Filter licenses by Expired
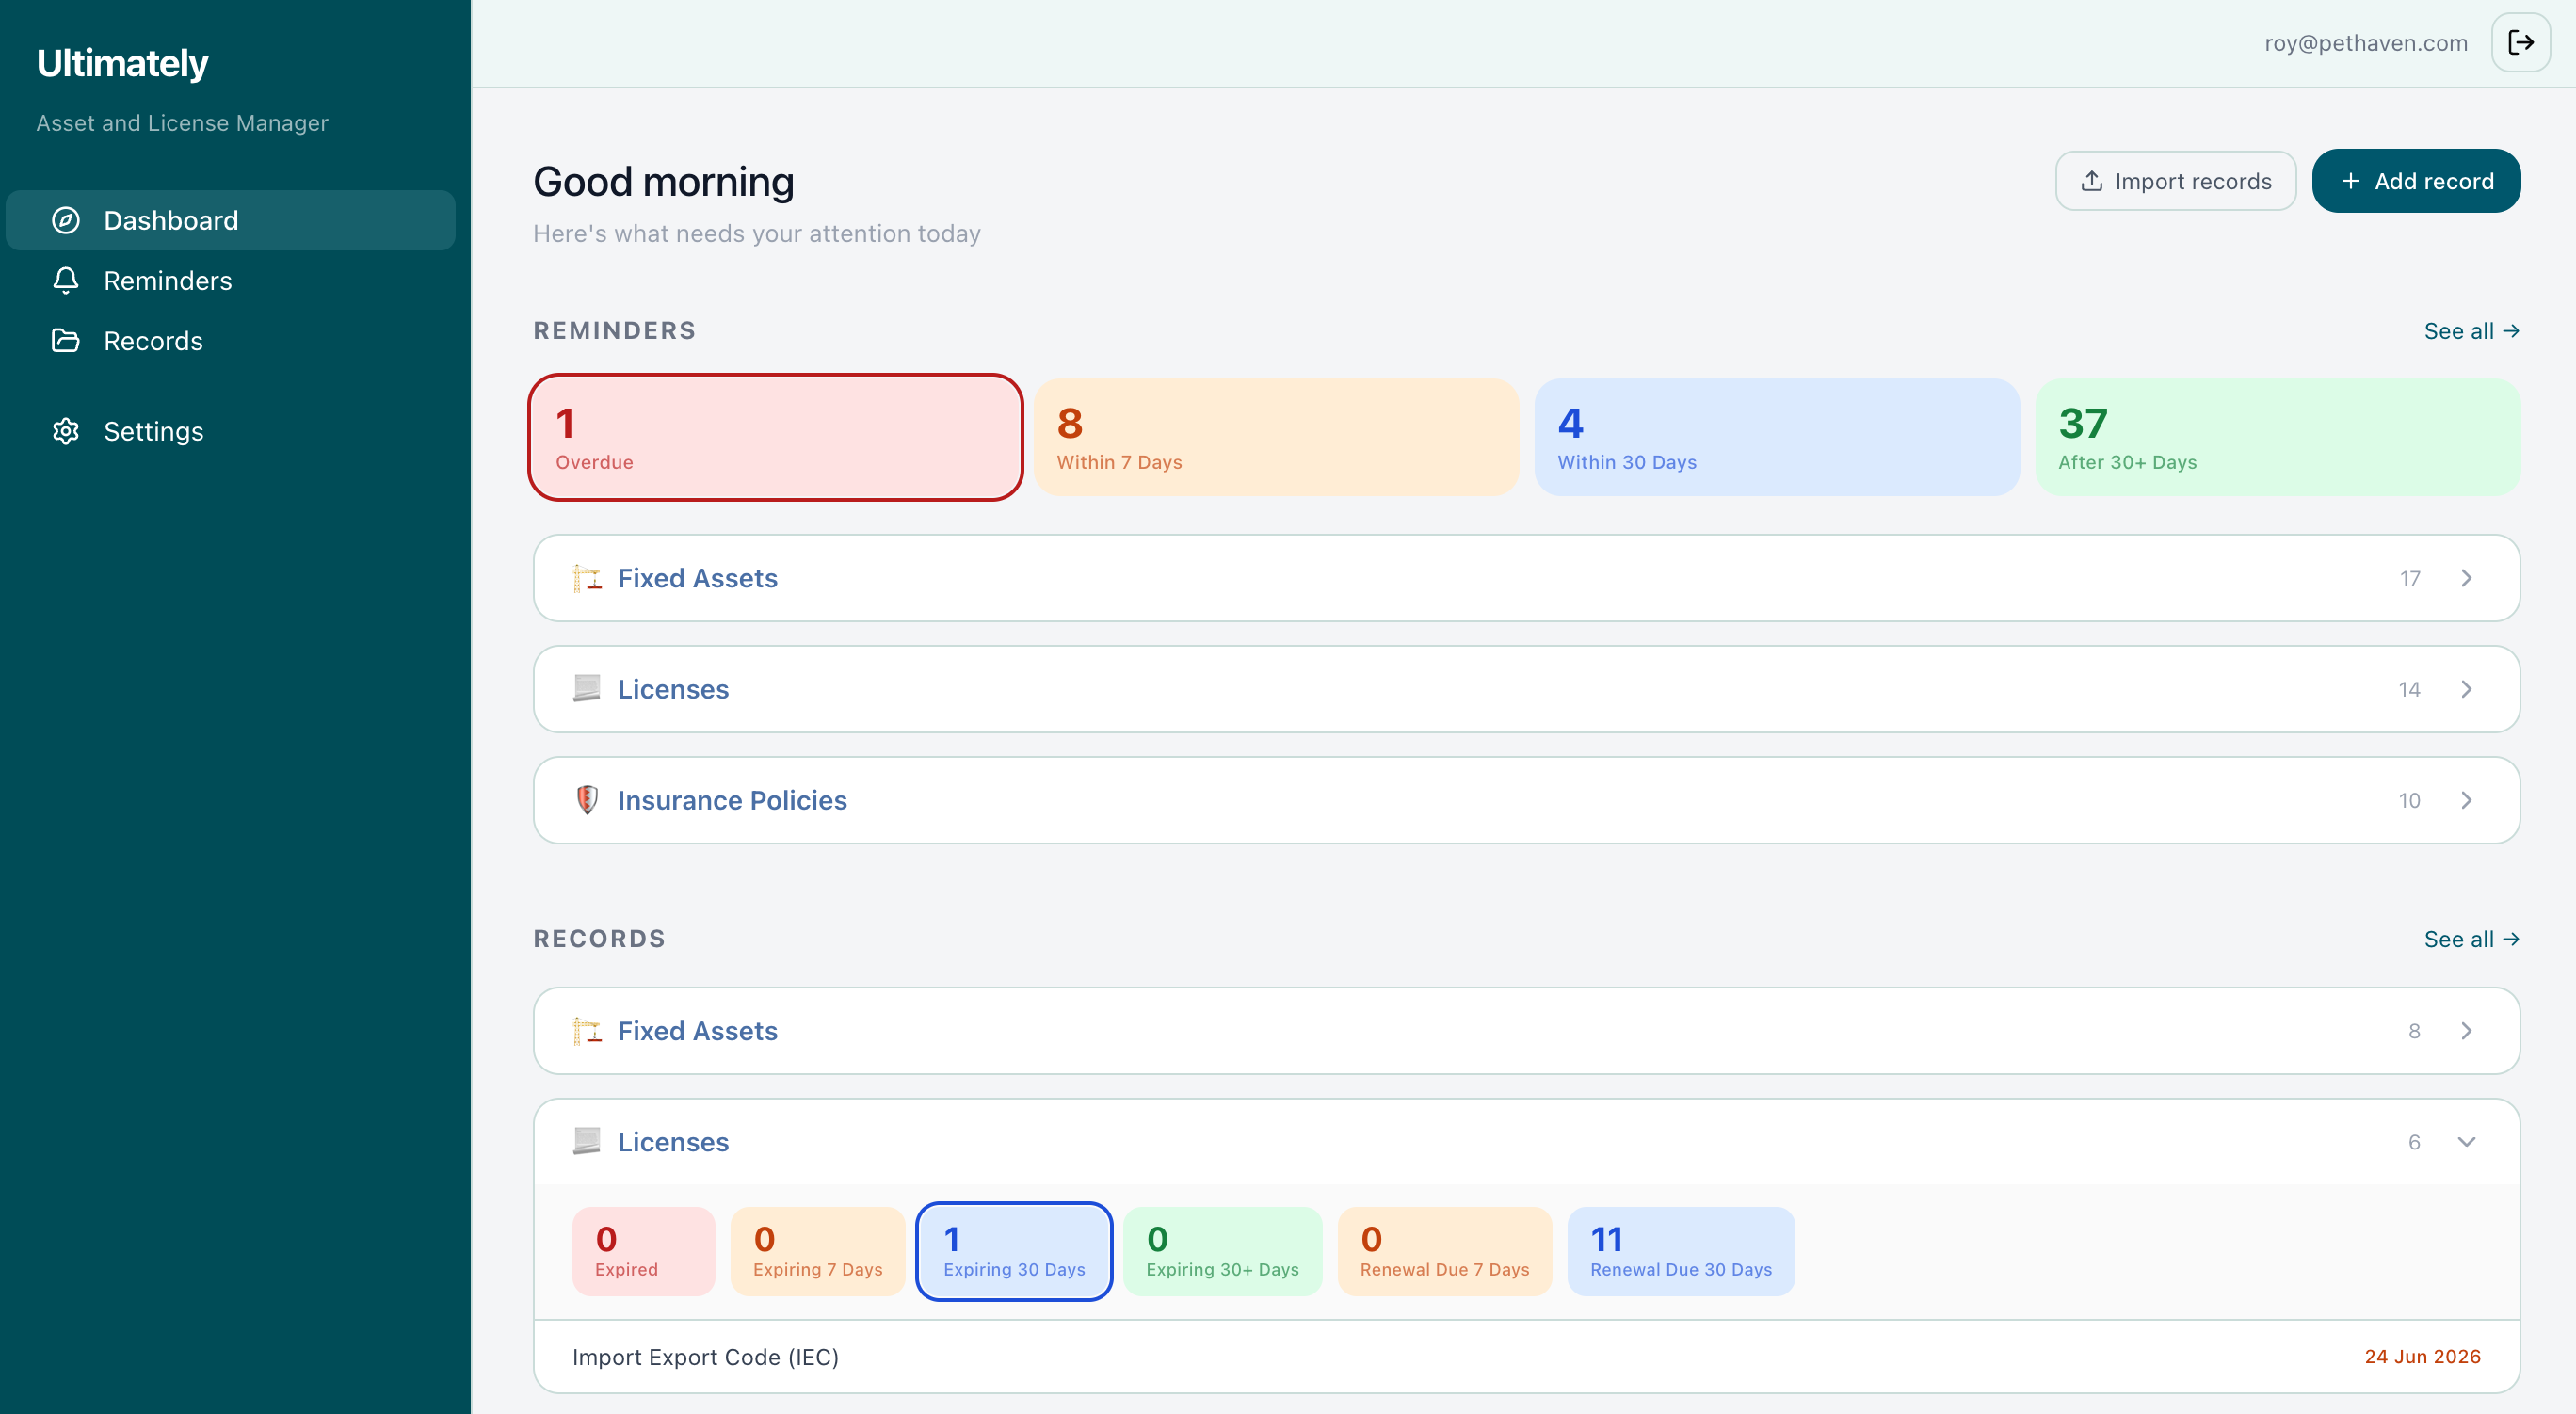Image resolution: width=2576 pixels, height=1414 pixels. 643,1251
